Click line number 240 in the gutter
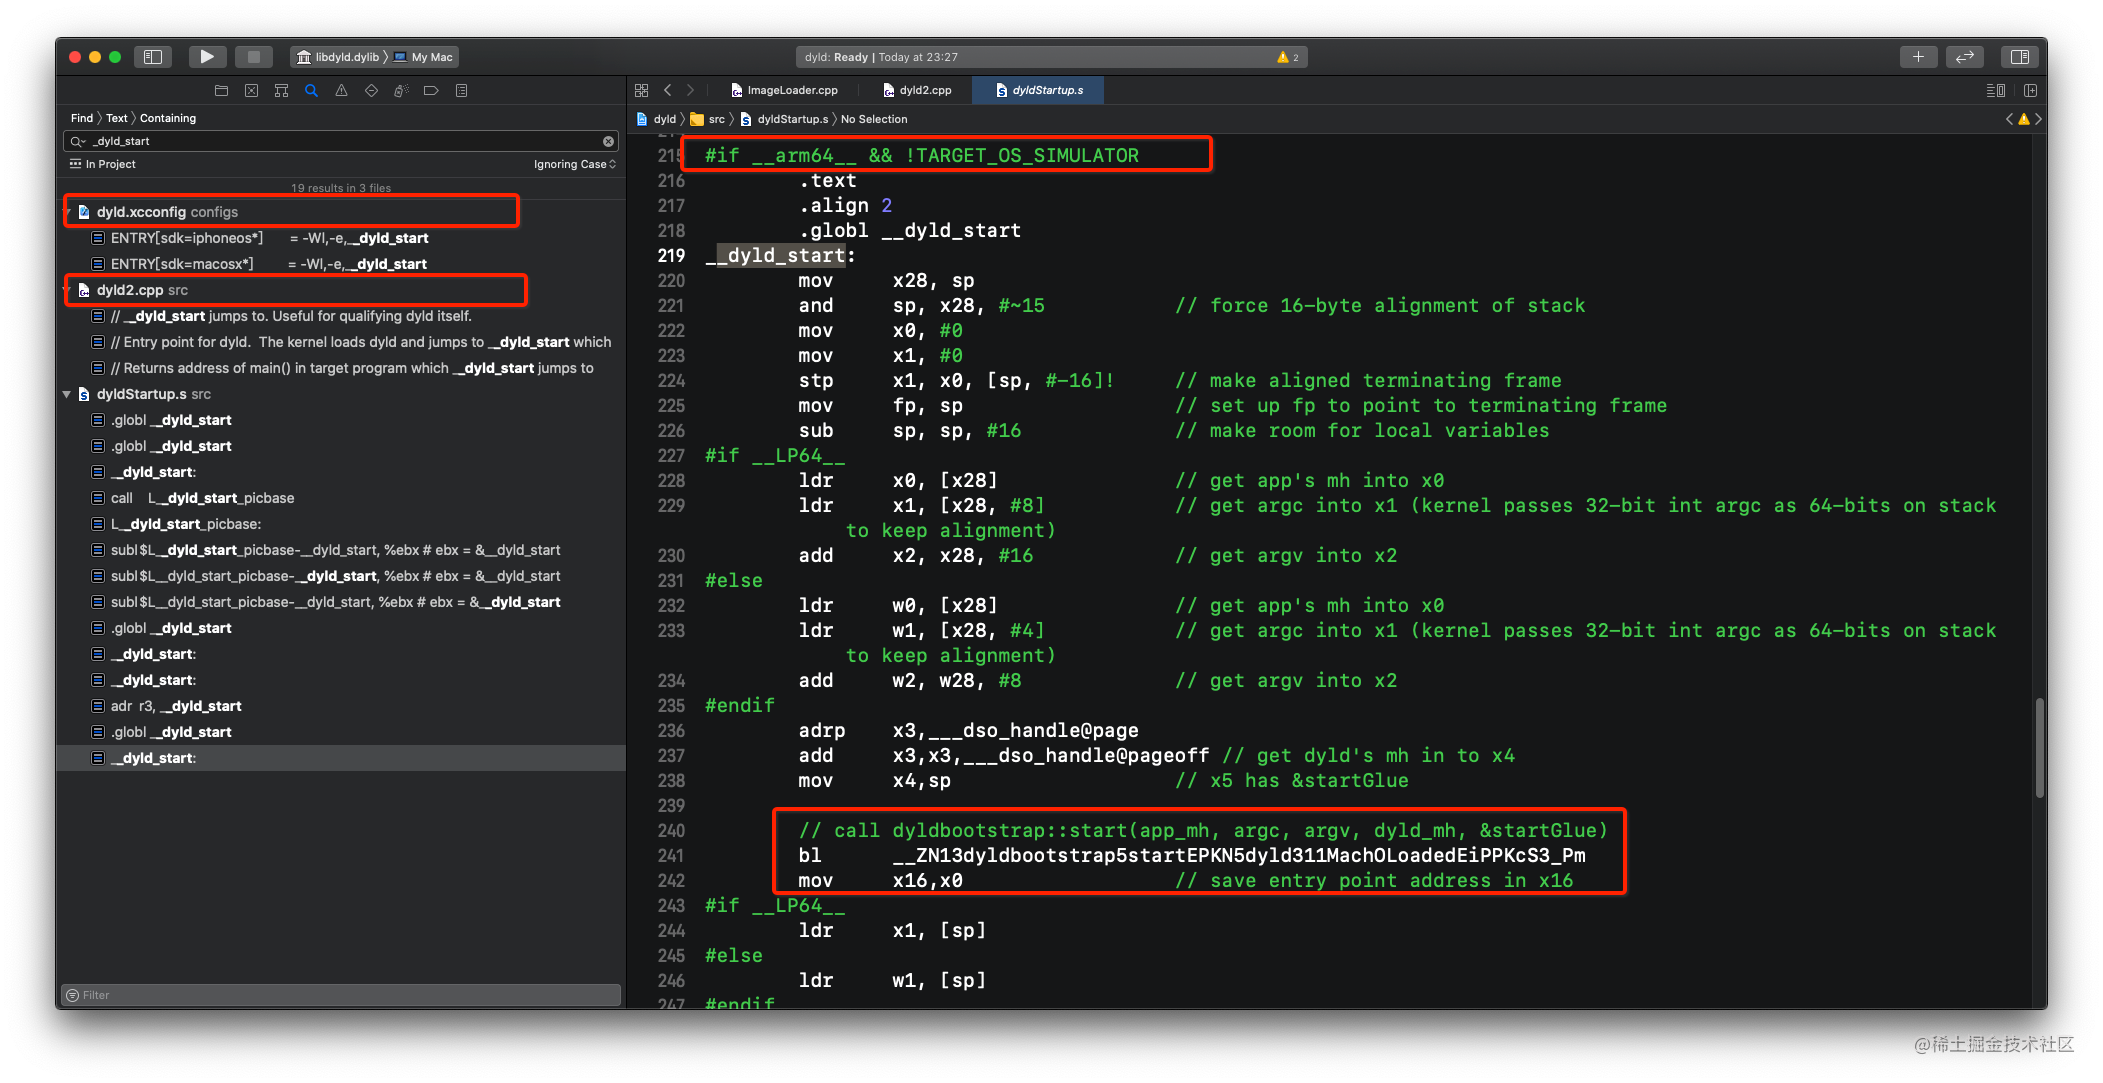The height and width of the screenshot is (1083, 2103). (x=671, y=831)
